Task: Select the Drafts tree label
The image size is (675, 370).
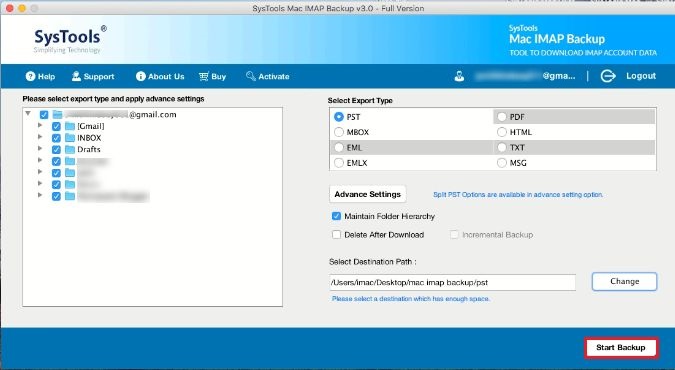Action: coord(89,149)
